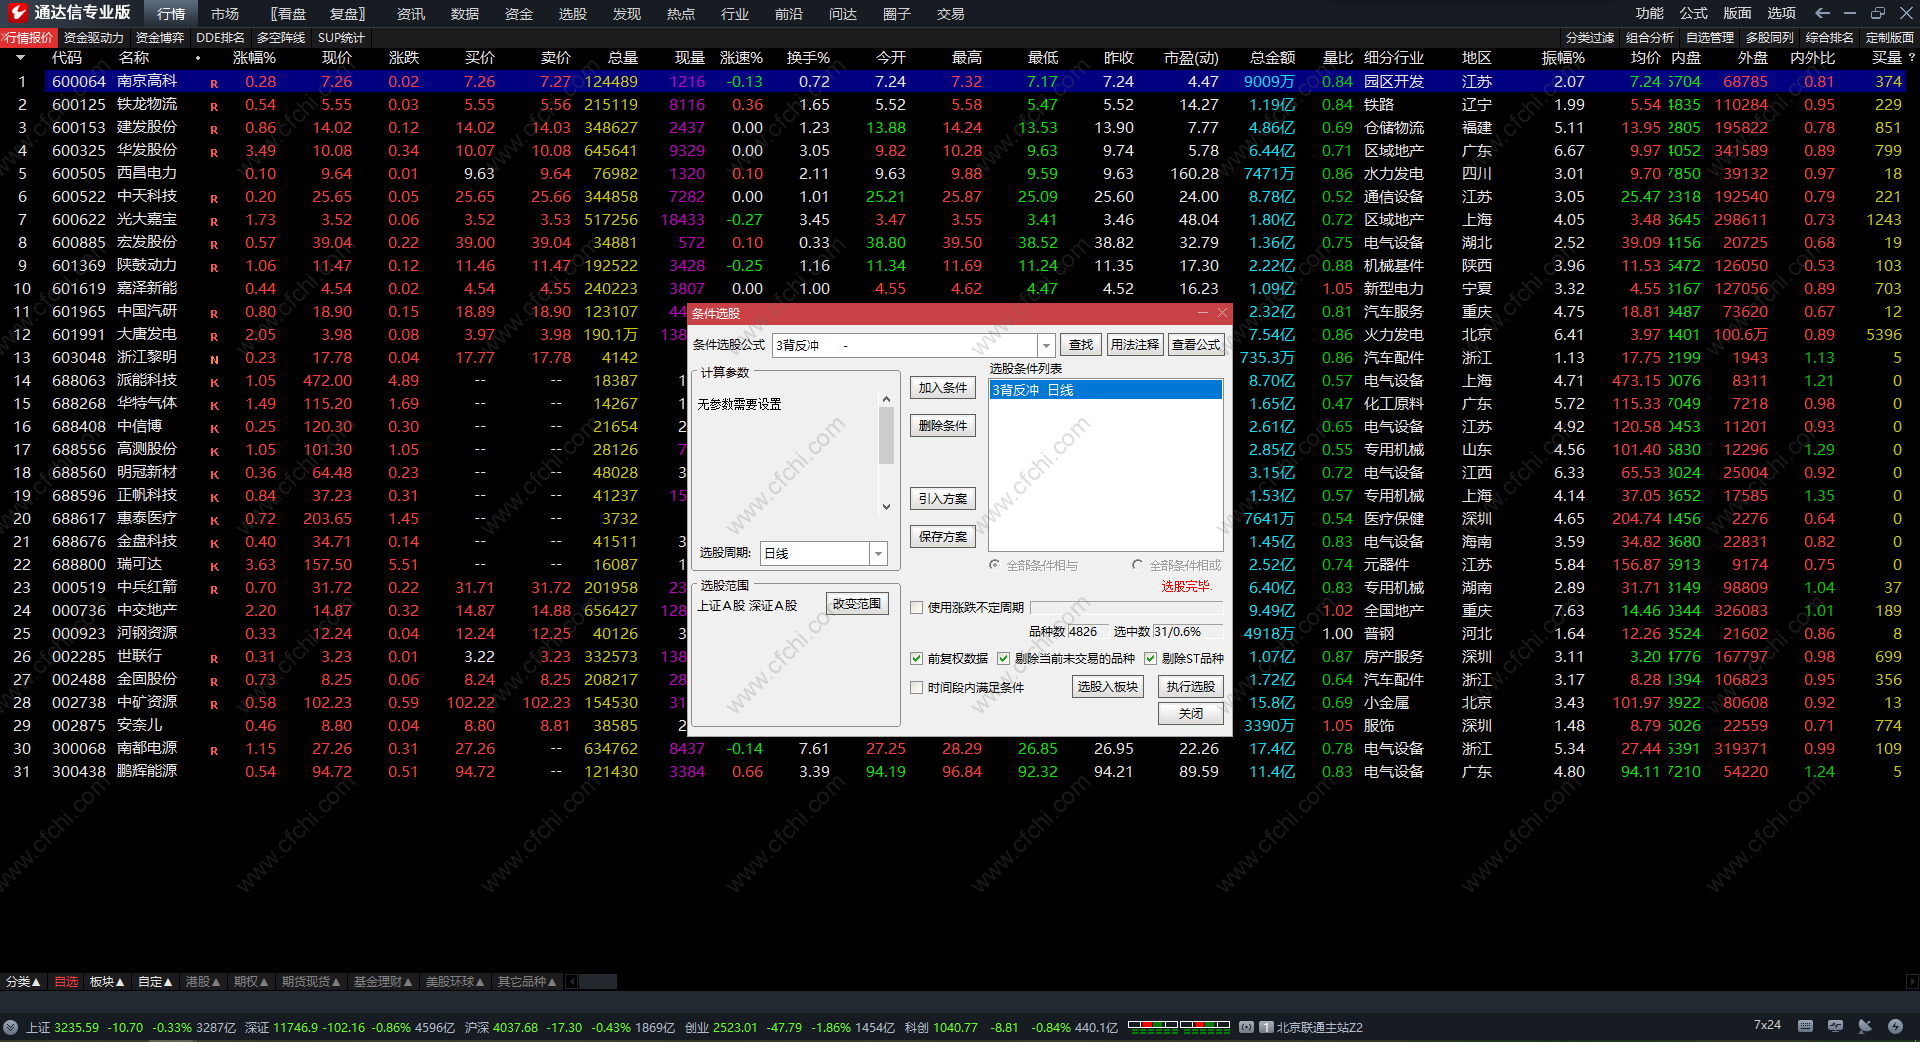Click the lightning bolt icon in status bar

coord(1895,1026)
